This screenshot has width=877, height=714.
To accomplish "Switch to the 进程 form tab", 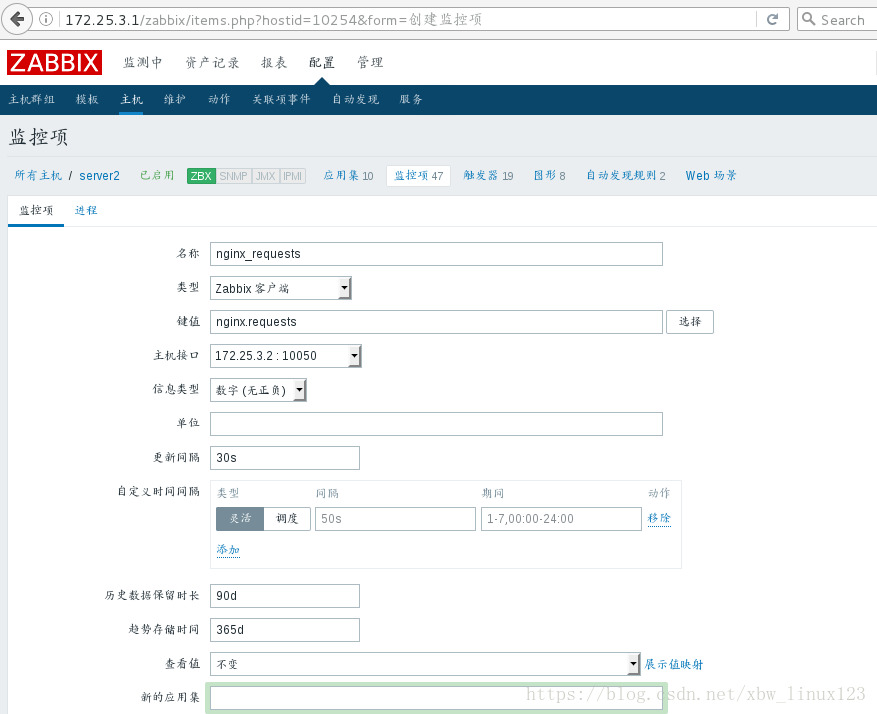I will point(86,210).
